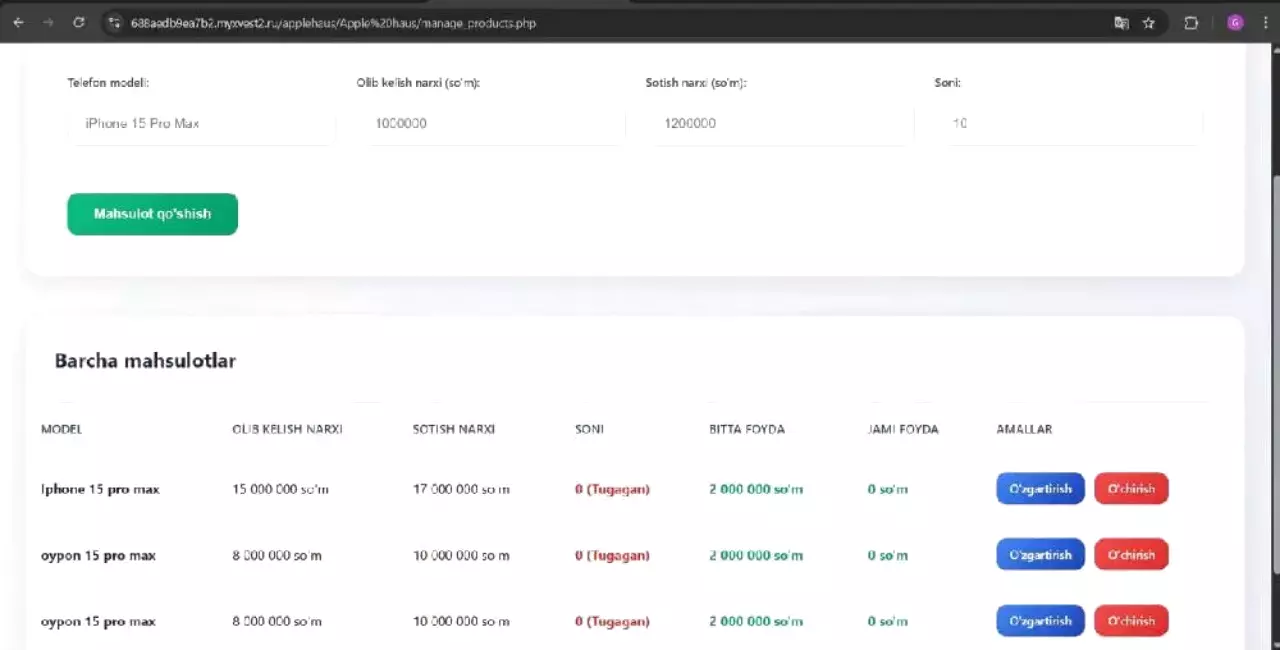Click the browser back arrow
Image resolution: width=1280 pixels, height=650 pixels.
pos(18,22)
